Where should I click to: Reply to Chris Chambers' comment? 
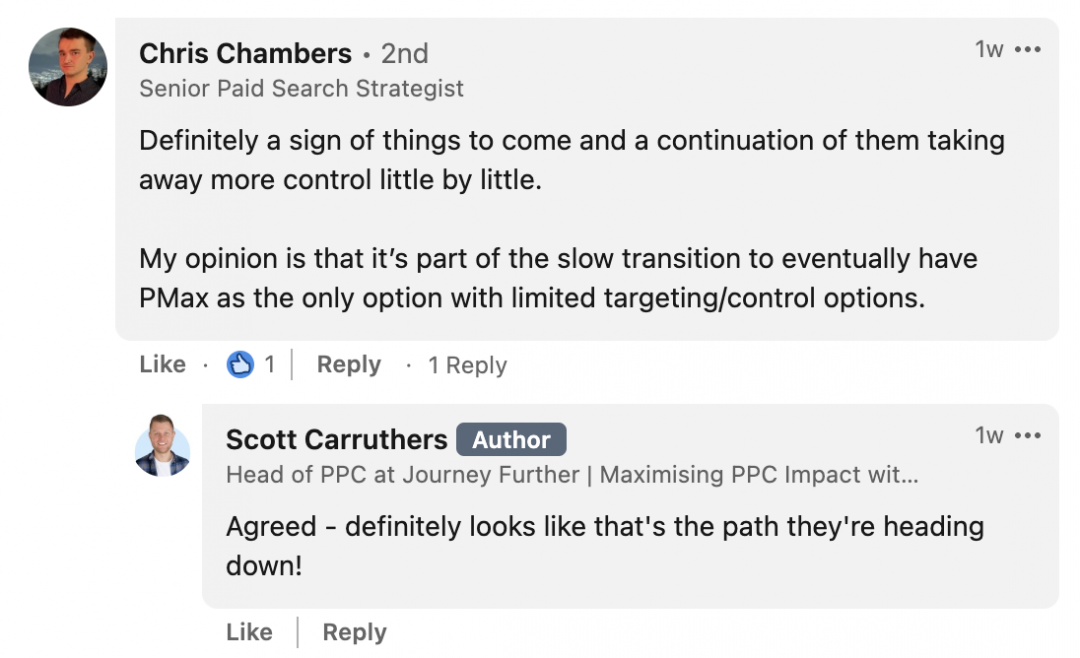(x=349, y=364)
